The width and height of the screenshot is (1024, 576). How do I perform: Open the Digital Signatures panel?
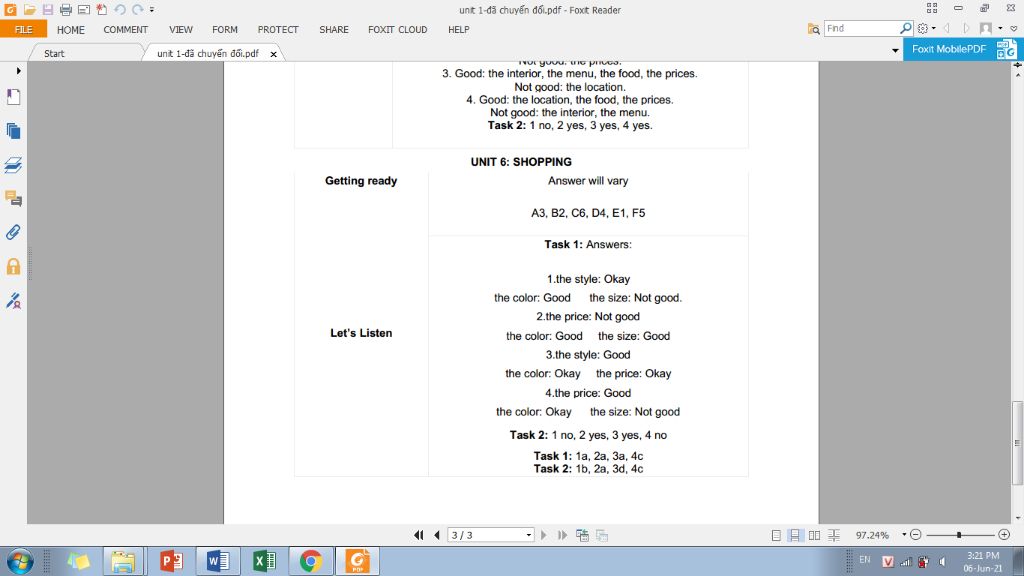click(13, 300)
